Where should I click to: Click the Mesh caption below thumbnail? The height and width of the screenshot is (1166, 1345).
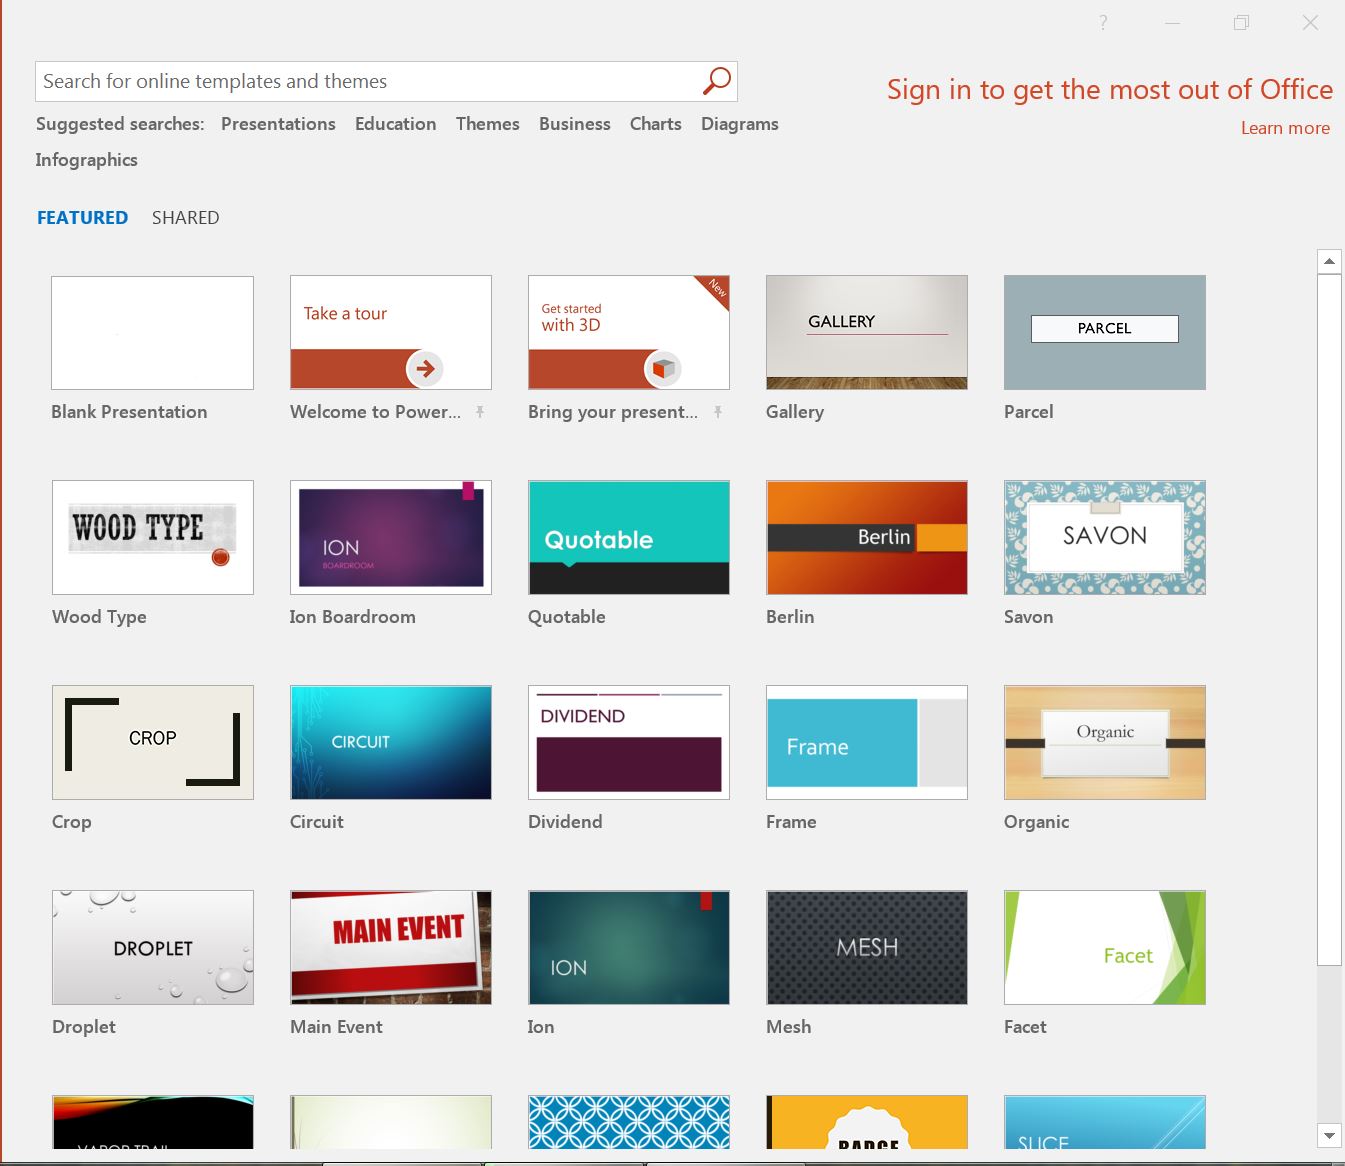click(x=788, y=1027)
